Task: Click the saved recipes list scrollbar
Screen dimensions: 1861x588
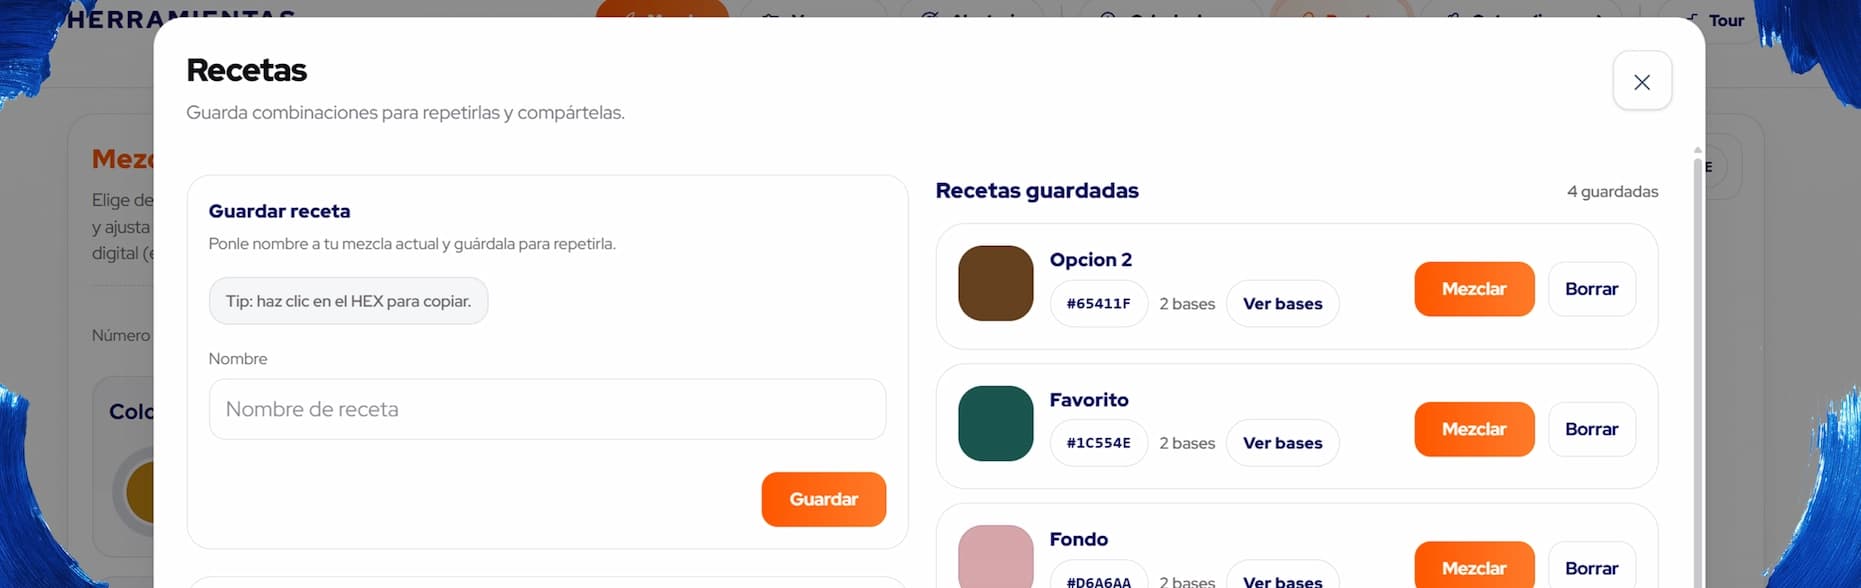Action: pos(1697,370)
